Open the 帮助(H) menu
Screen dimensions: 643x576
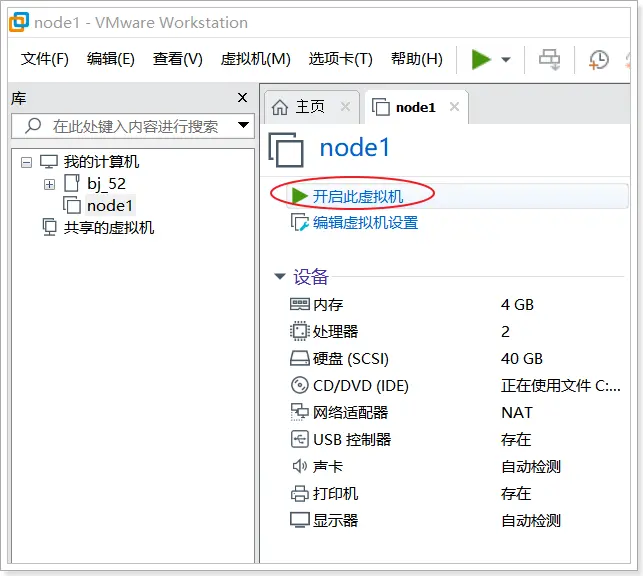(417, 59)
